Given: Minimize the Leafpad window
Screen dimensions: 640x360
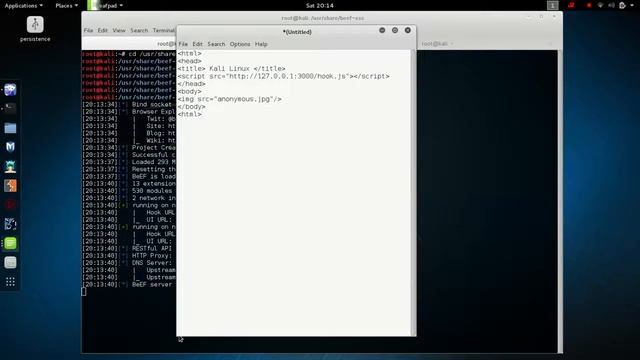Looking at the screenshot, I should click(x=382, y=30).
